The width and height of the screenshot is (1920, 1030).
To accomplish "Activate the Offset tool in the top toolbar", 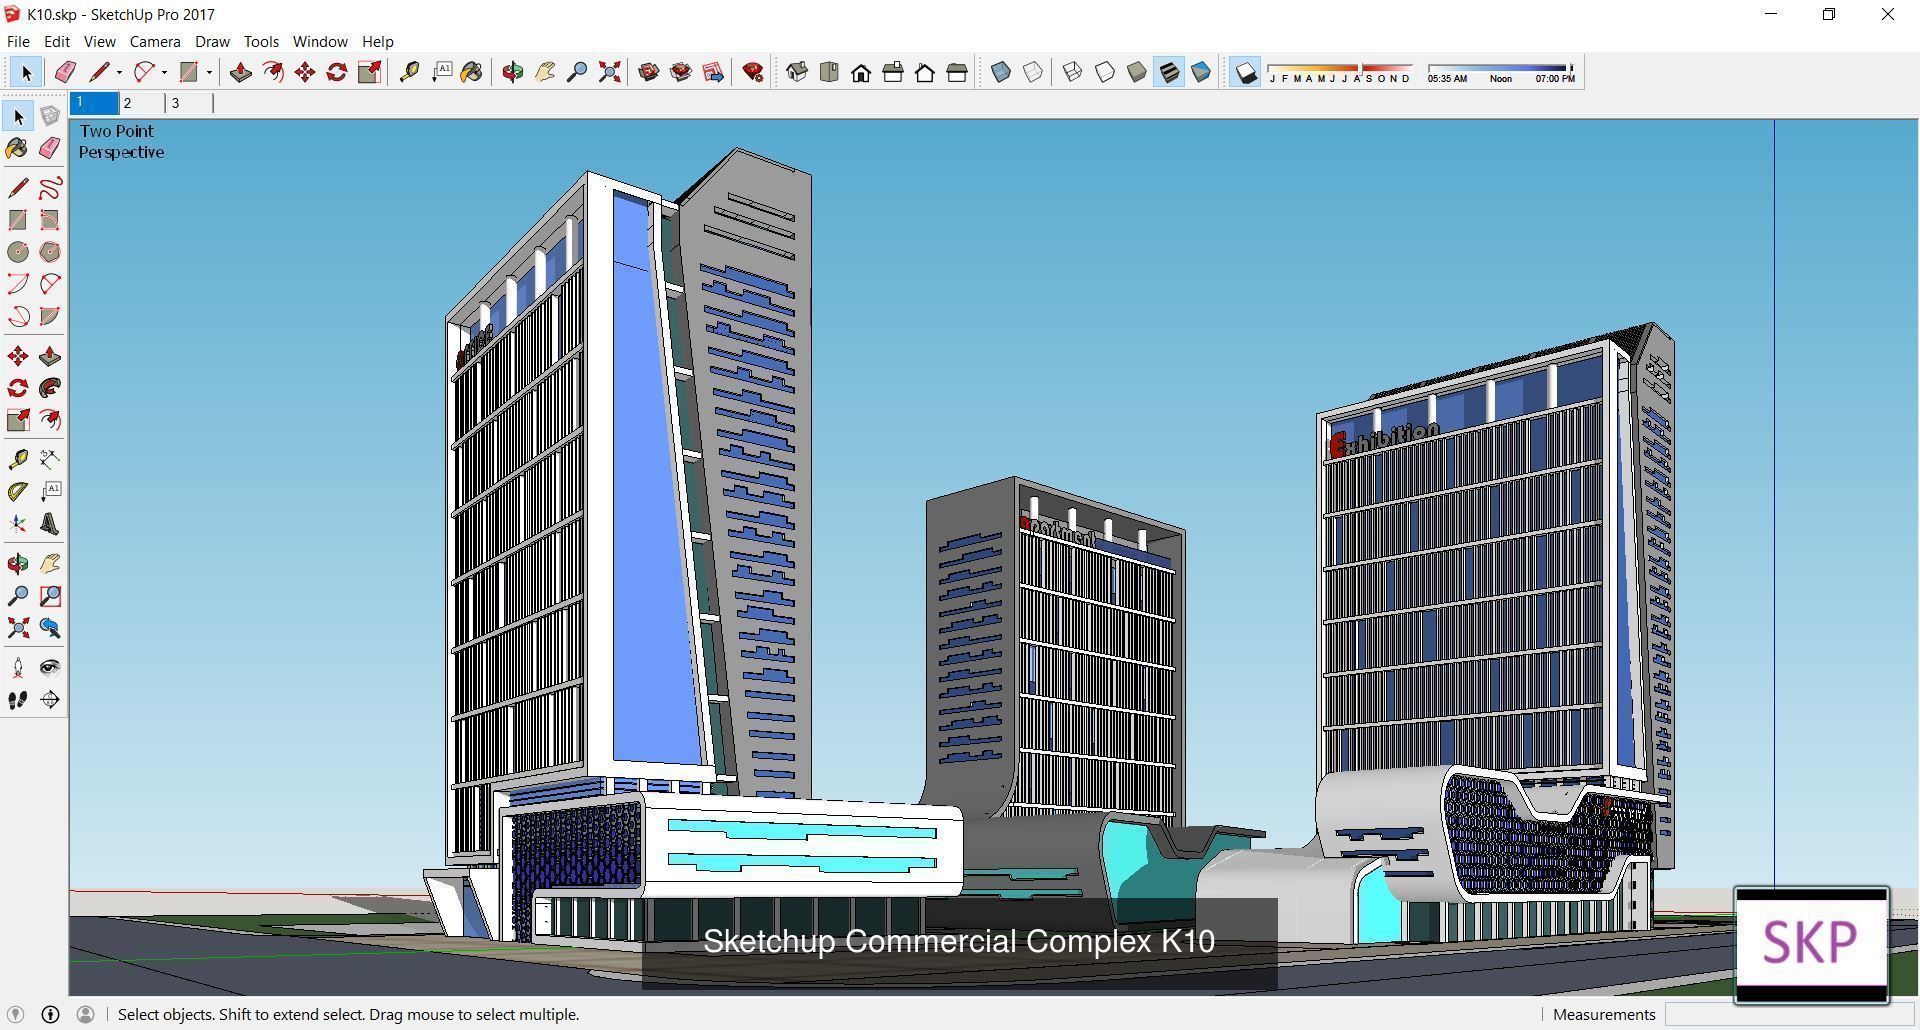I will coord(273,72).
